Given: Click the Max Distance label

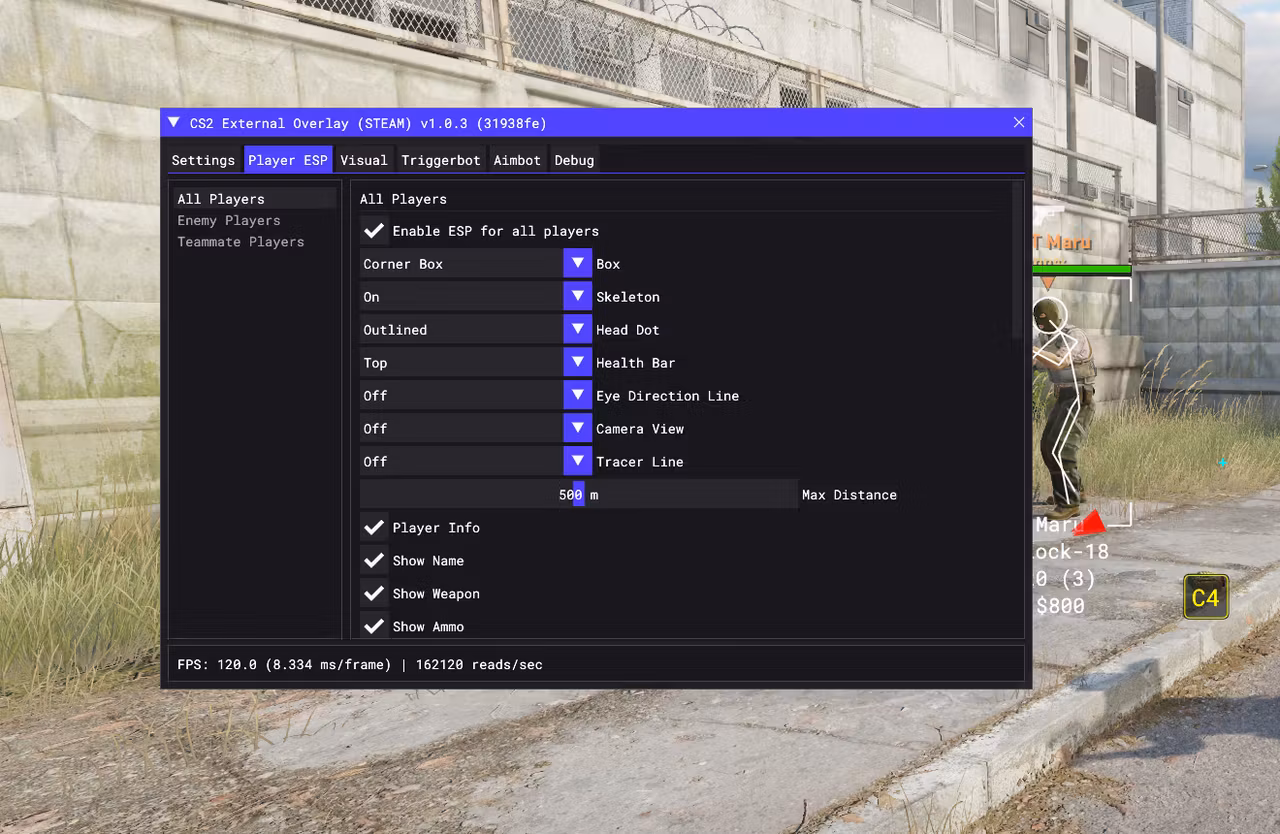Looking at the screenshot, I should [849, 495].
